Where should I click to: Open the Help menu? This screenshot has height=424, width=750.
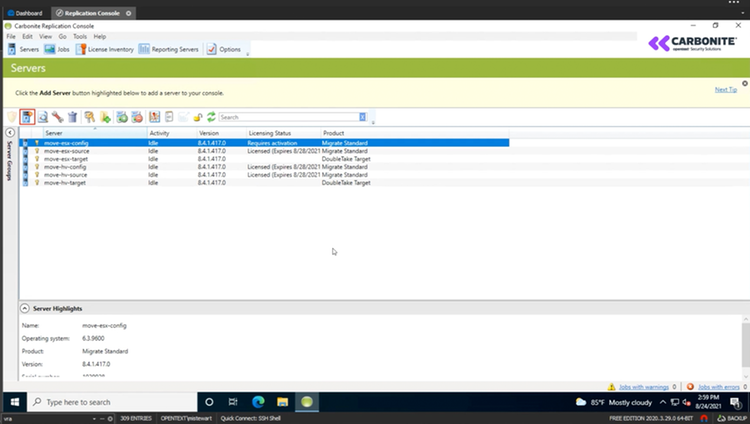click(99, 36)
